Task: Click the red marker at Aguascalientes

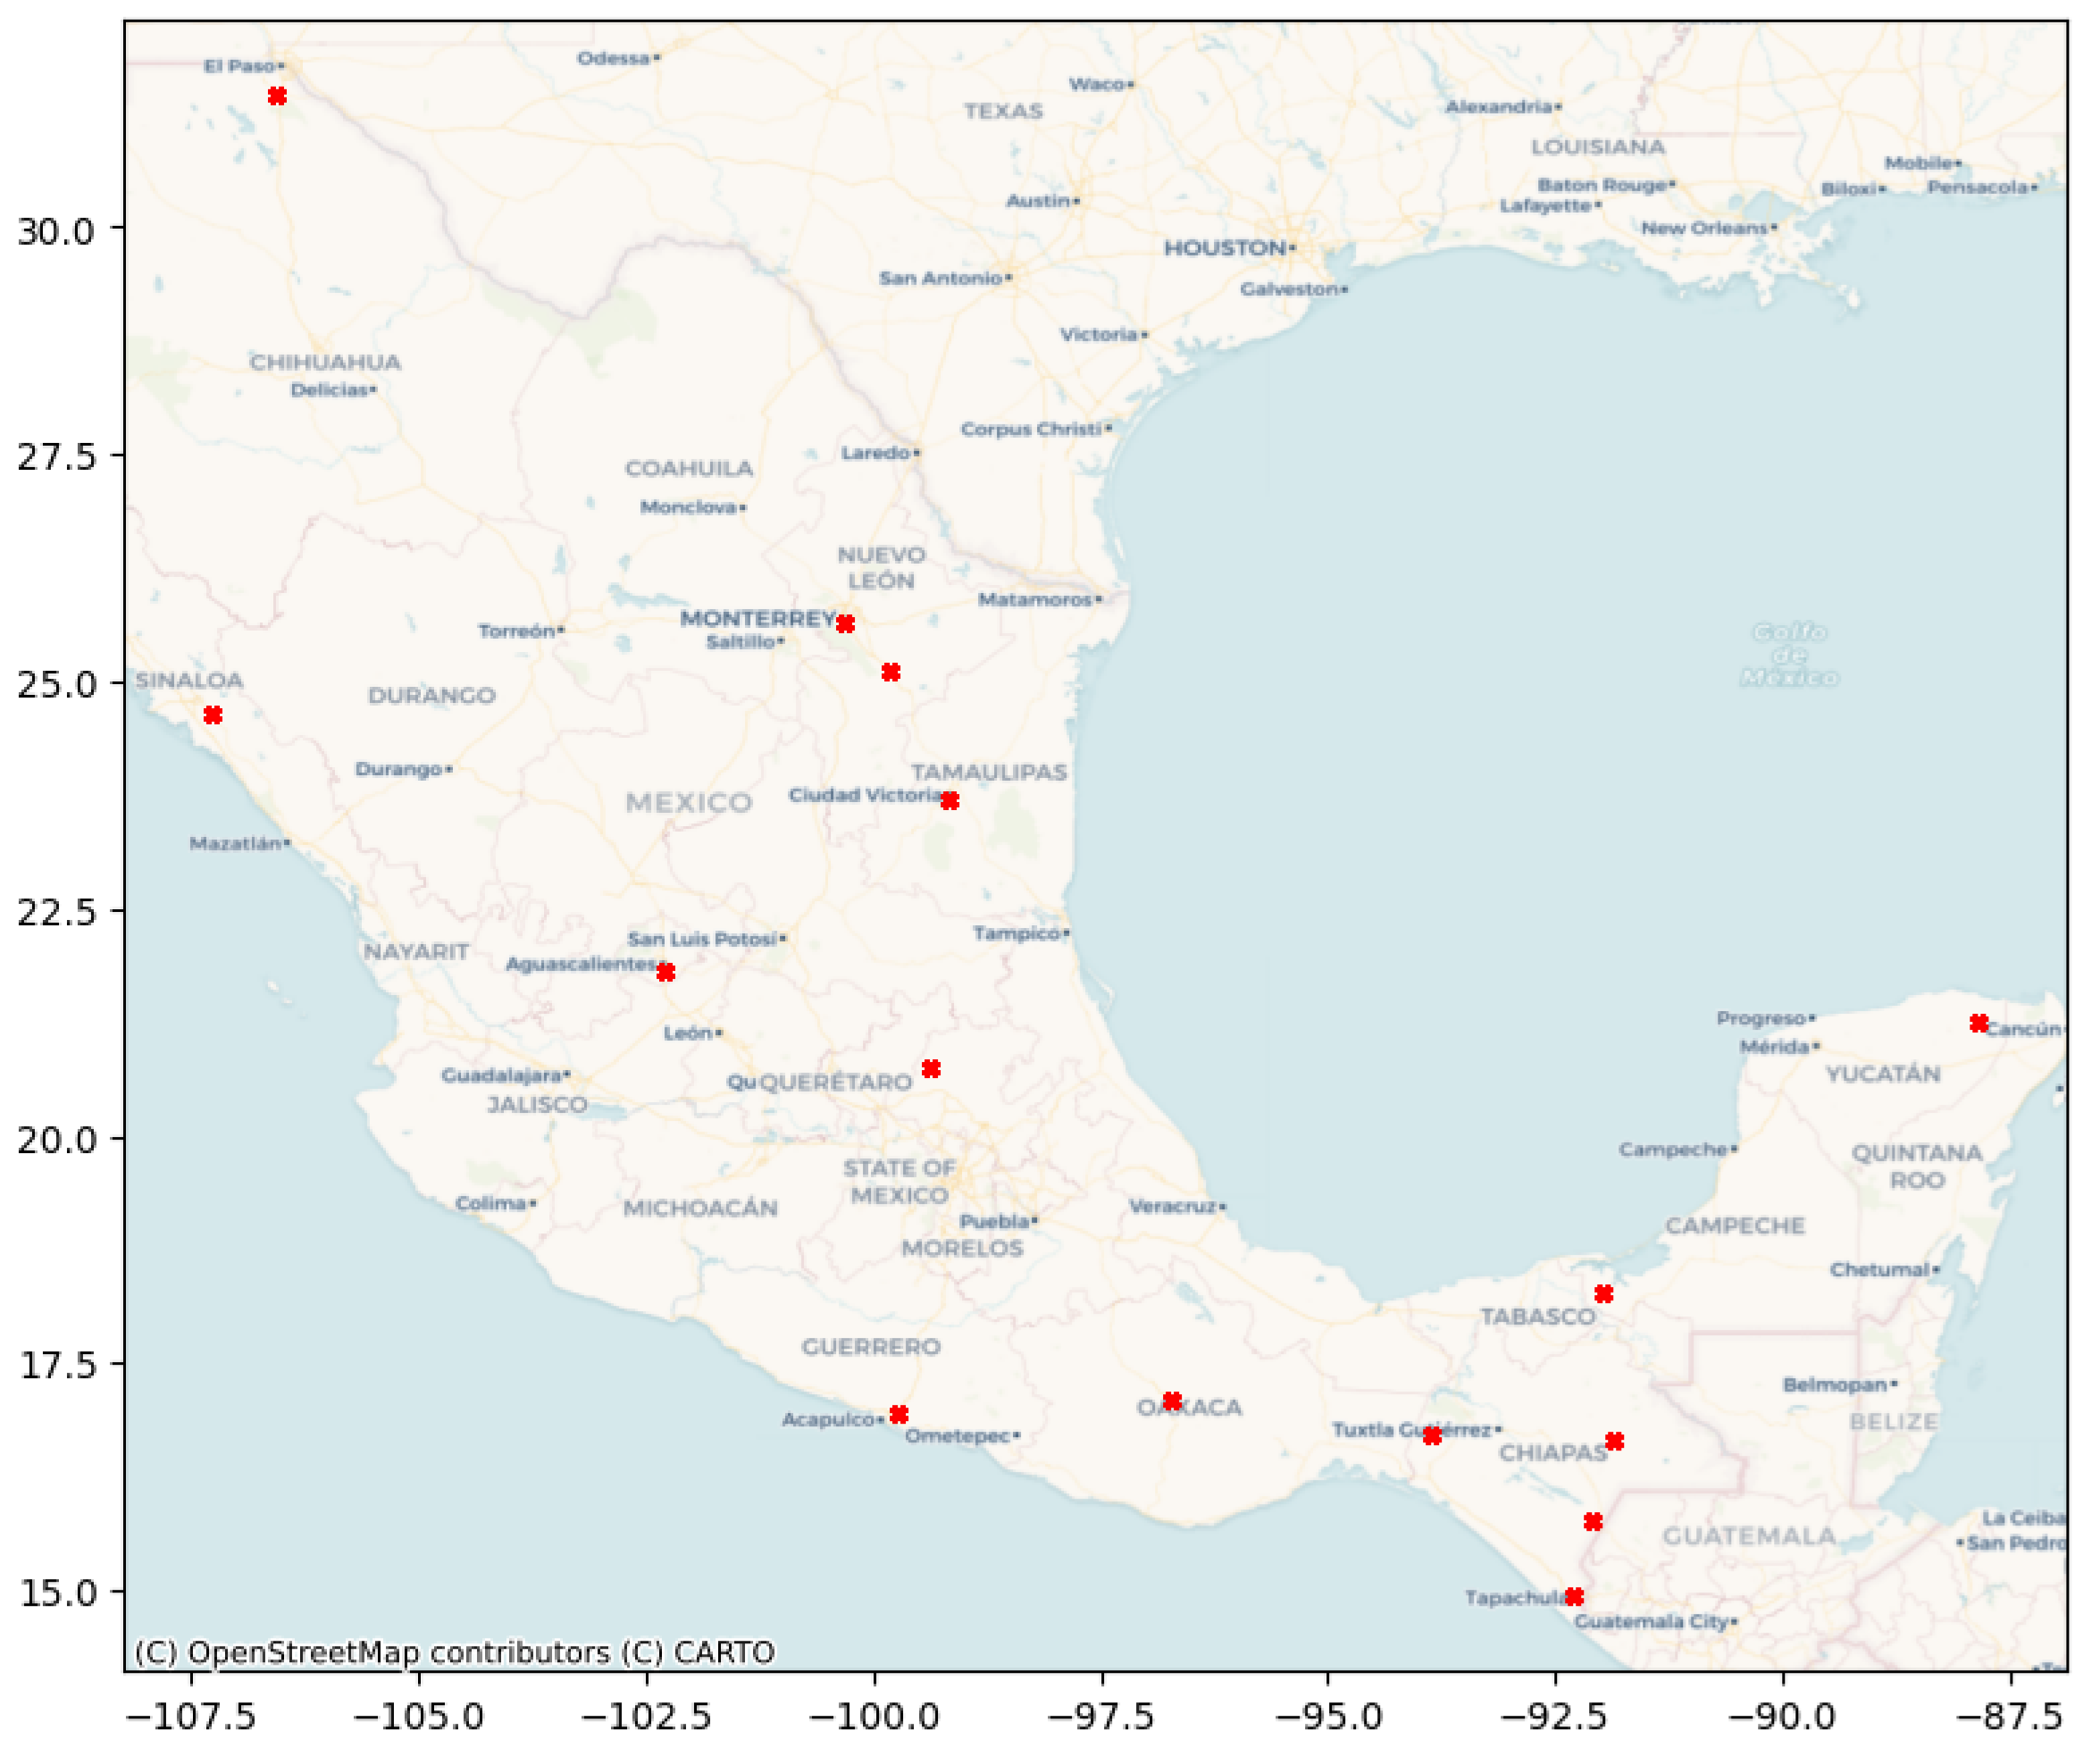Action: tap(666, 972)
